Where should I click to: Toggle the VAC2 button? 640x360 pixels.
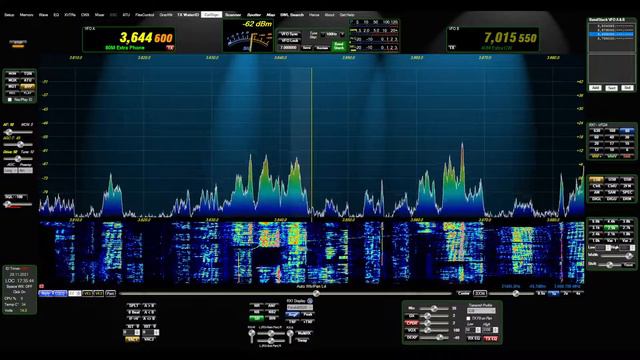[x=149, y=339]
